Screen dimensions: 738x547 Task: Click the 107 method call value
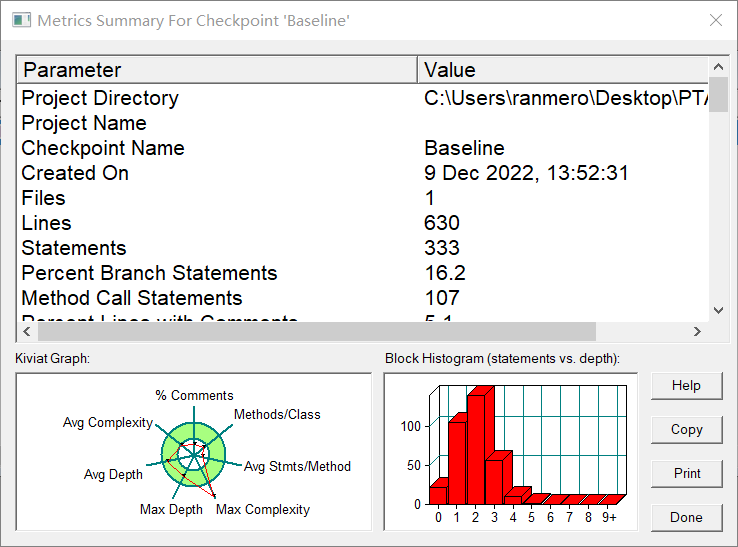click(x=441, y=298)
